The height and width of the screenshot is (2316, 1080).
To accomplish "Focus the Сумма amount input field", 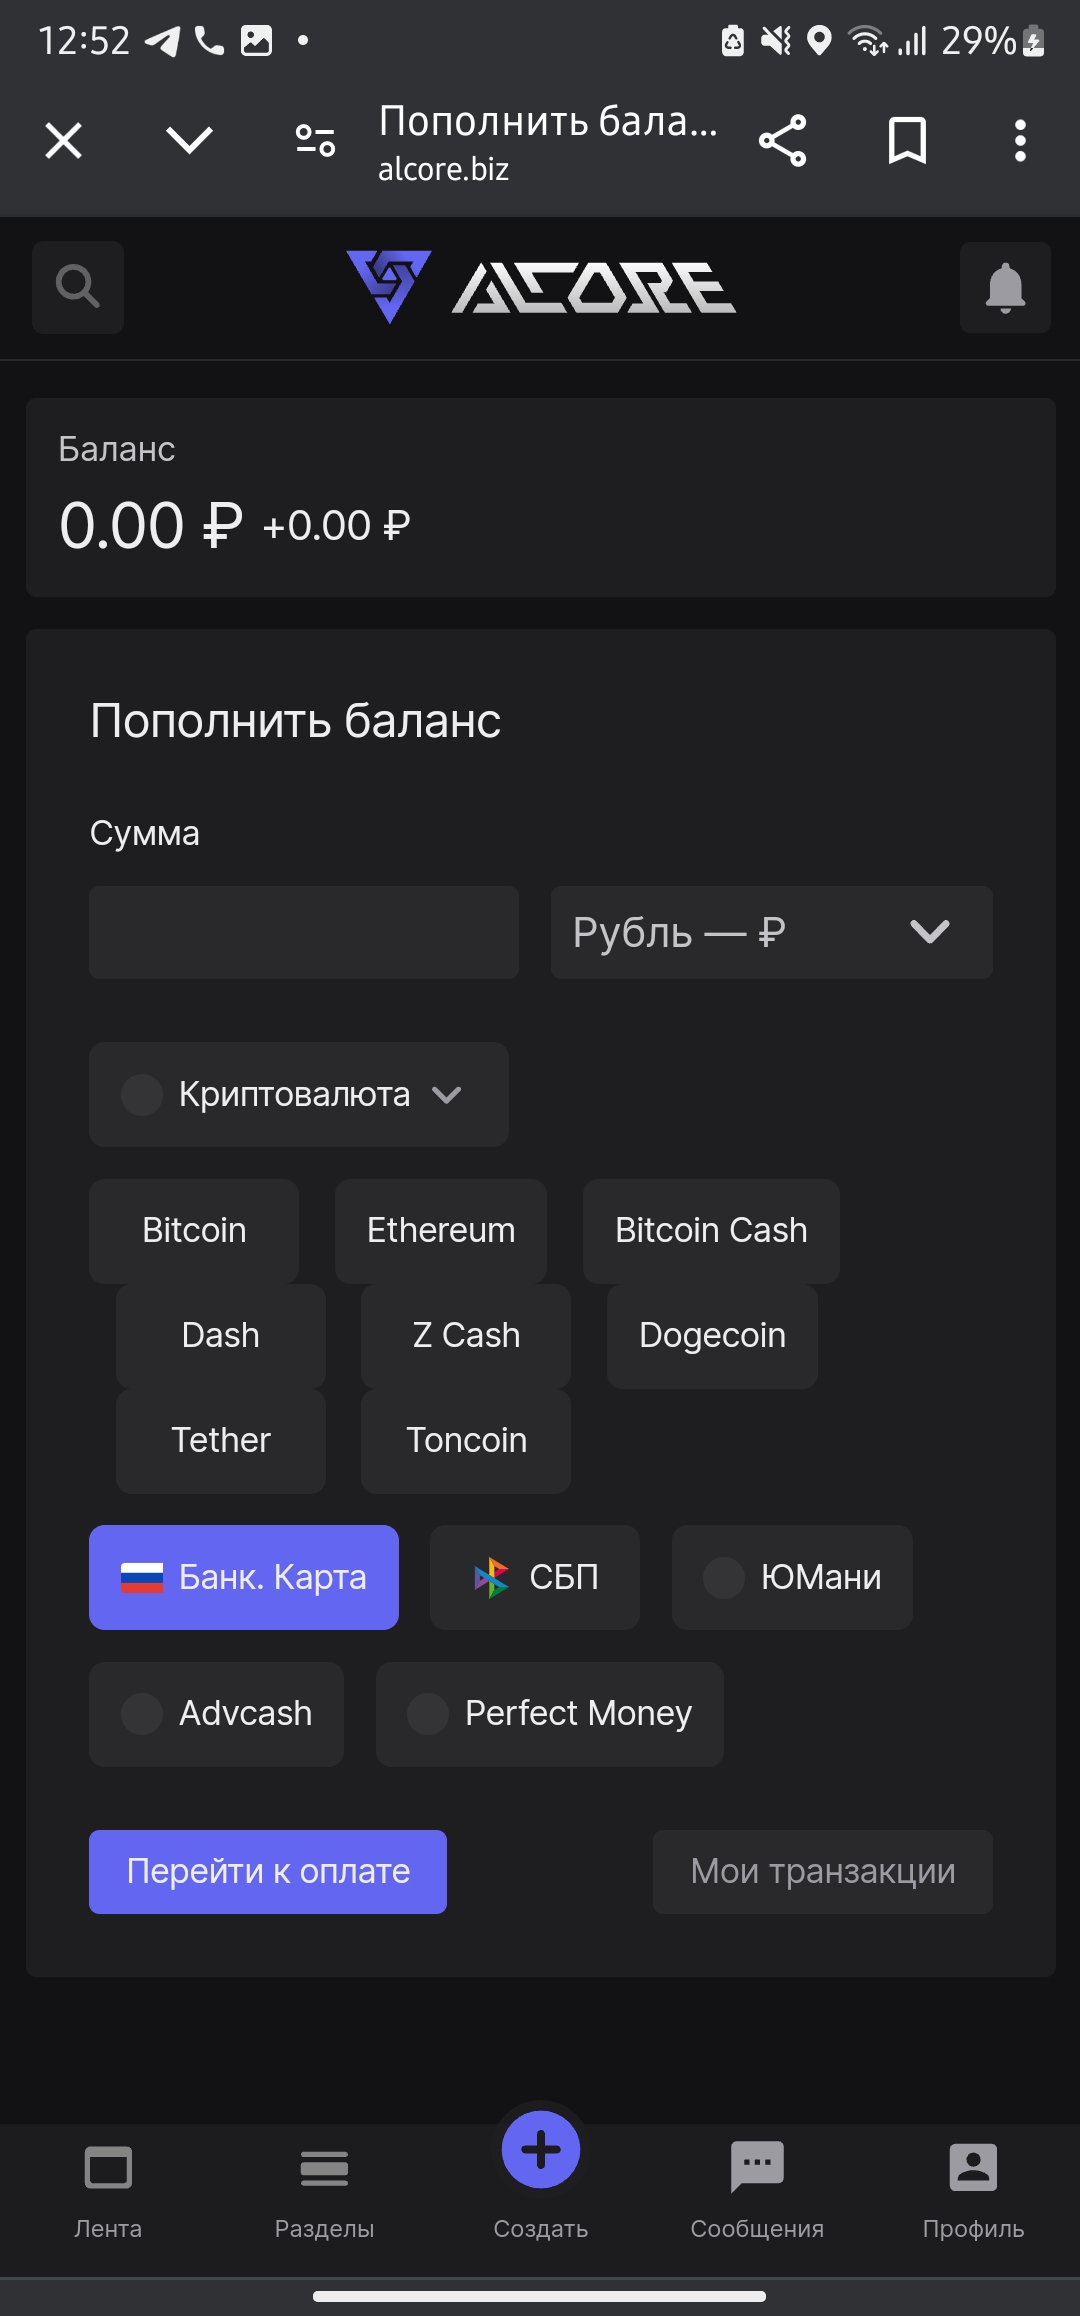I will [304, 932].
